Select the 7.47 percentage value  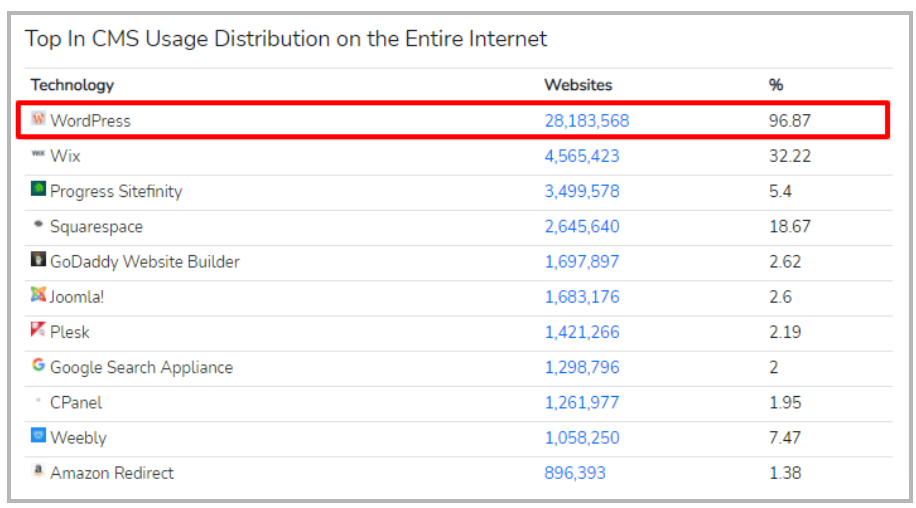[785, 438]
